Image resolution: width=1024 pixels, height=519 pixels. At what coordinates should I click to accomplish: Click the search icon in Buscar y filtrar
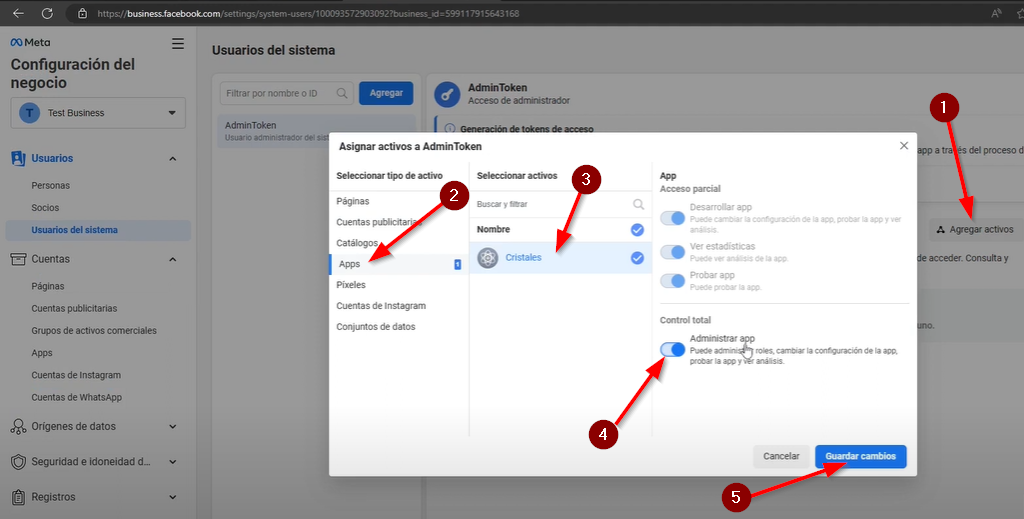[x=638, y=204]
